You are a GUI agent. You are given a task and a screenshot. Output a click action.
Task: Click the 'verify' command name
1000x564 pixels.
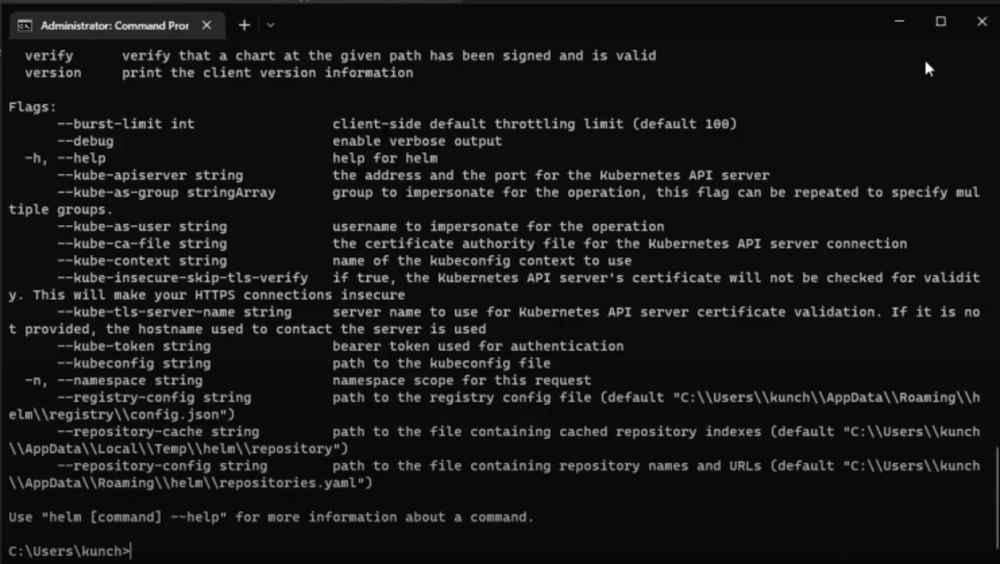[49, 55]
